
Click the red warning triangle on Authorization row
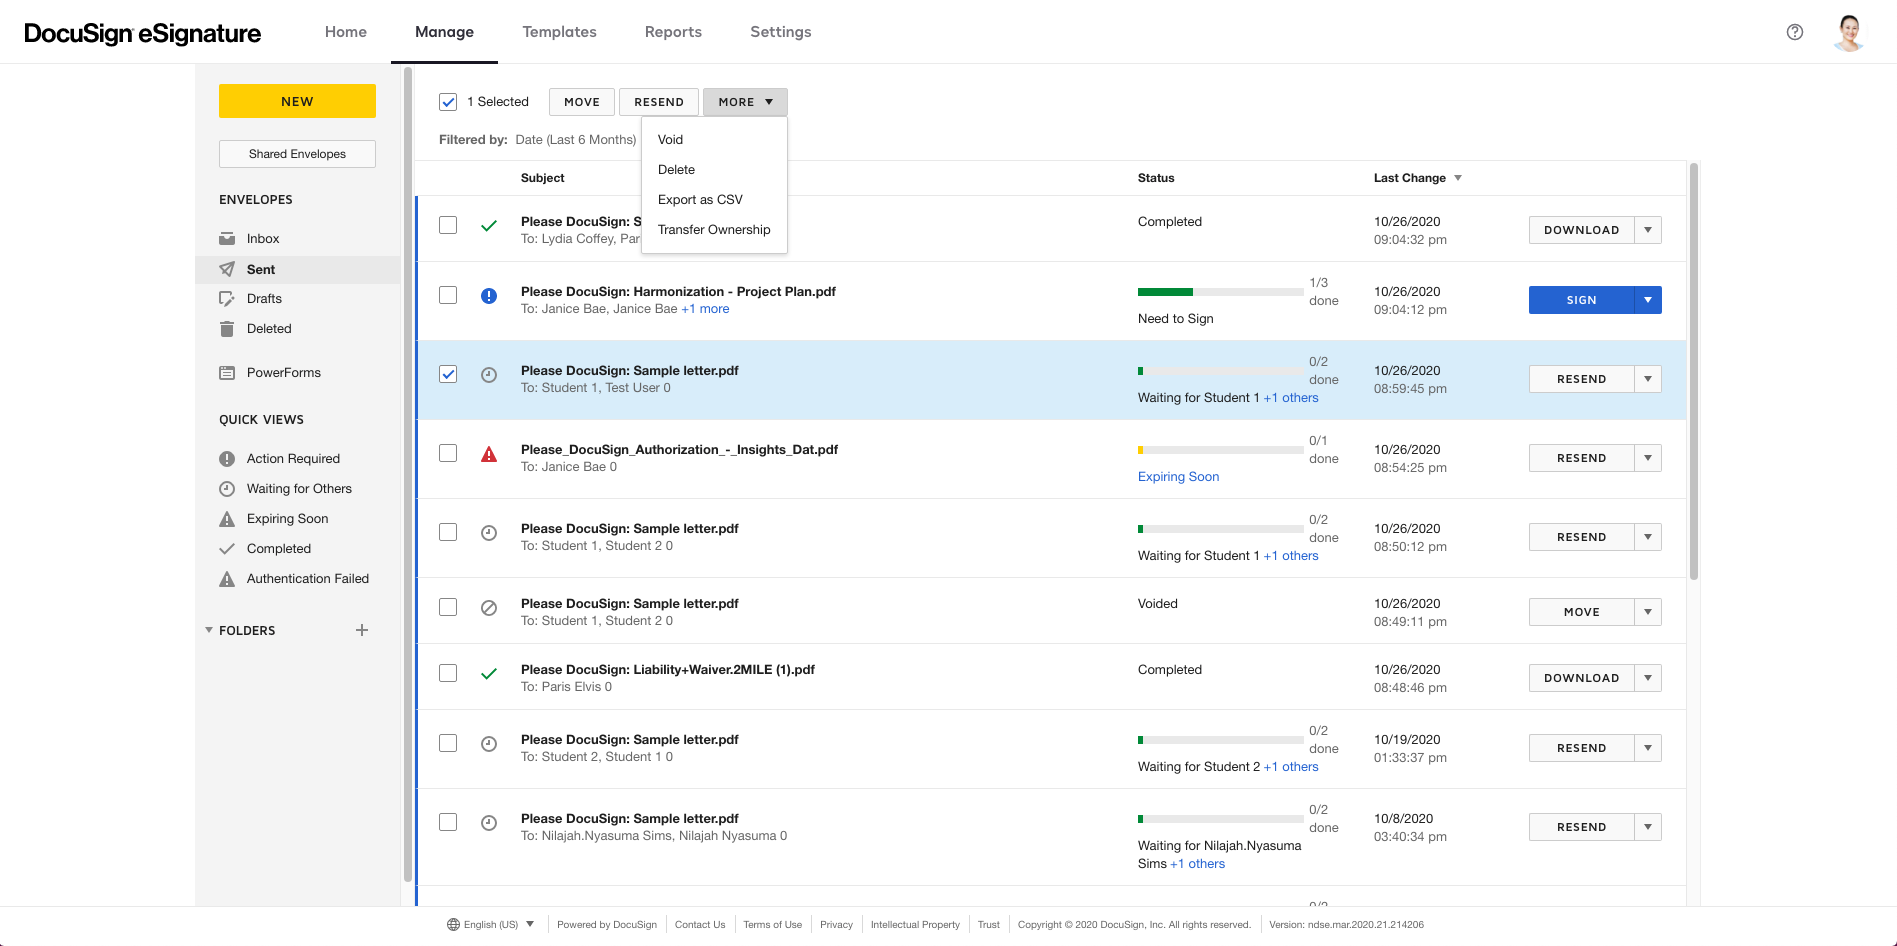pos(489,454)
